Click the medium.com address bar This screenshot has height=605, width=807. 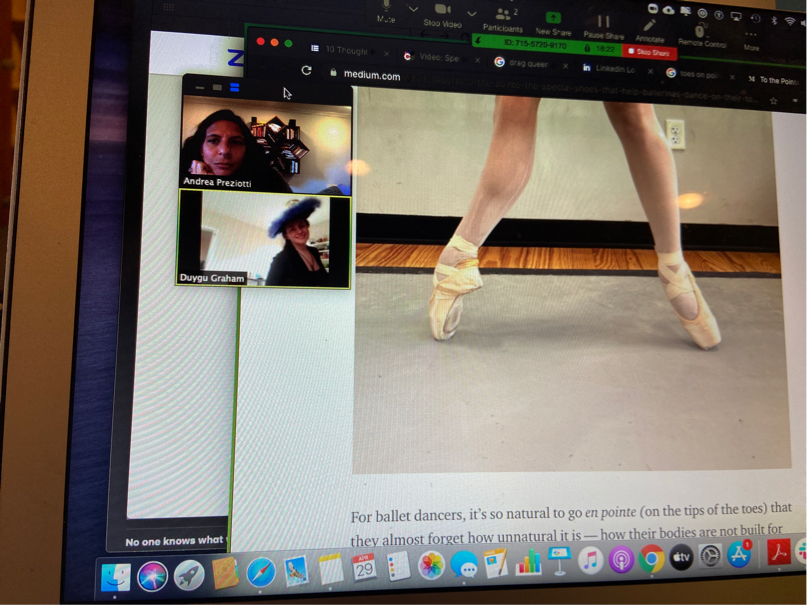click(x=546, y=85)
